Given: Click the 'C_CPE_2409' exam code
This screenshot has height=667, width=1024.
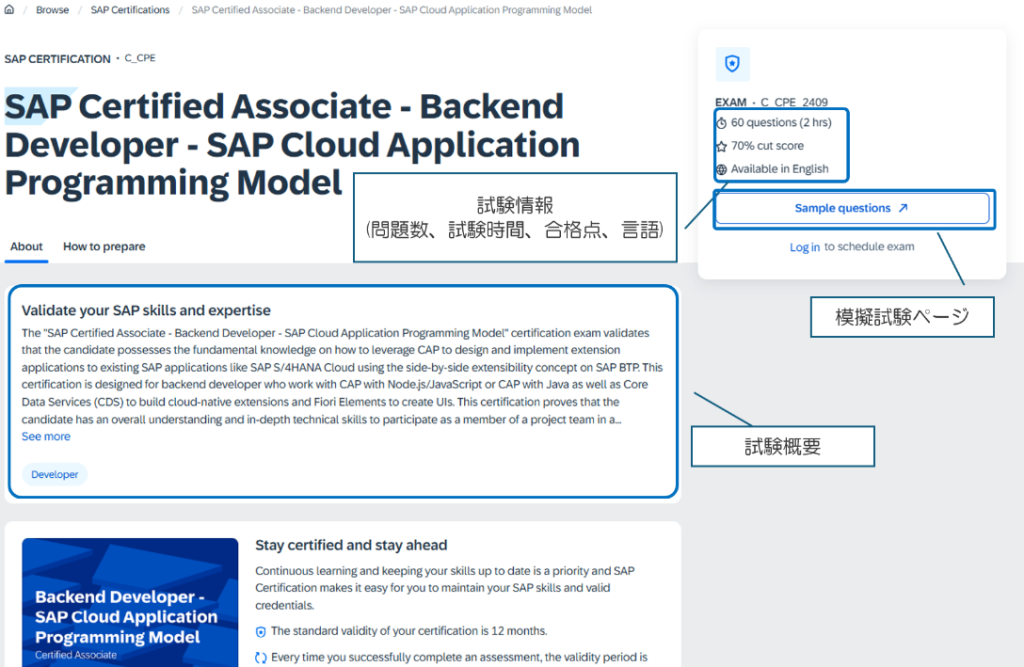Looking at the screenshot, I should point(794,102).
